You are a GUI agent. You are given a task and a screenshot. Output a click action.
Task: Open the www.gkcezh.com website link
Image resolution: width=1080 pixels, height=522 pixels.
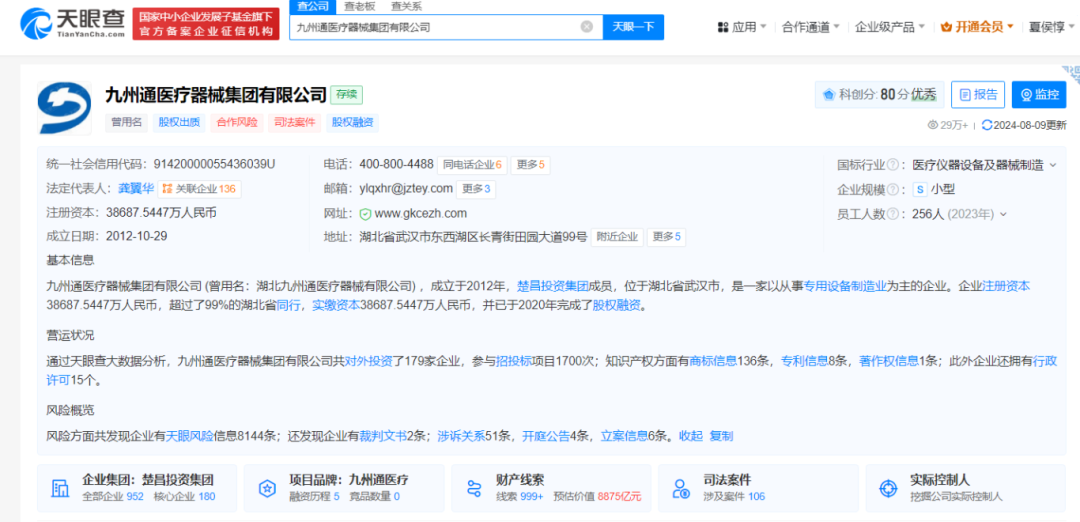click(421, 213)
